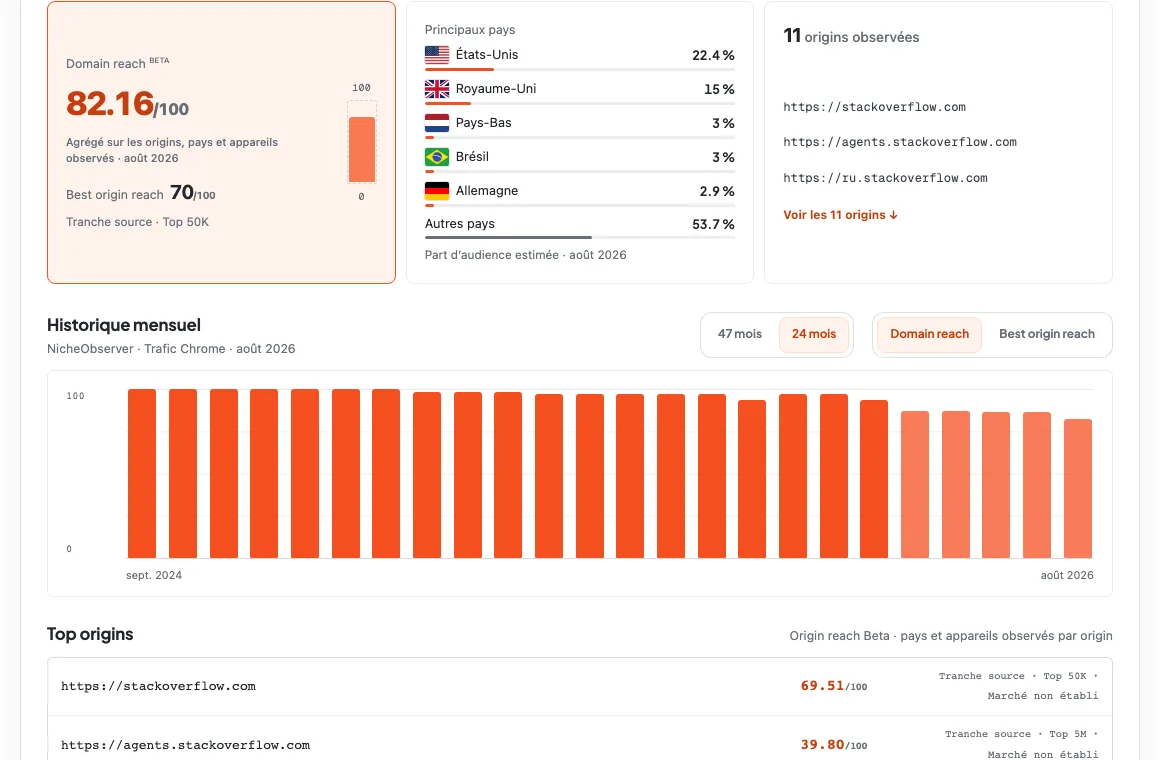1160x760 pixels.
Task: Click the Best origin reach 70 value
Action: [x=192, y=193]
